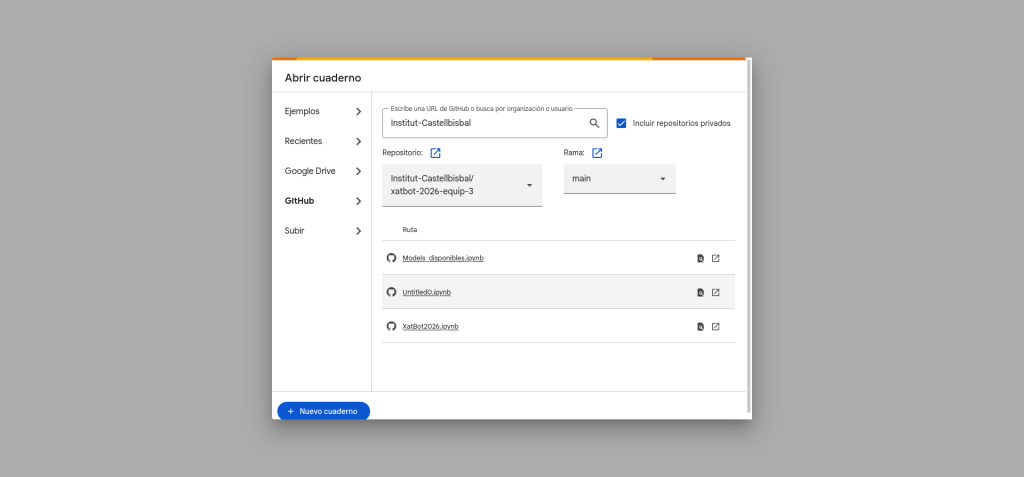Open the Untitled0.ipynb notebook link
1024x477 pixels.
click(x=426, y=292)
